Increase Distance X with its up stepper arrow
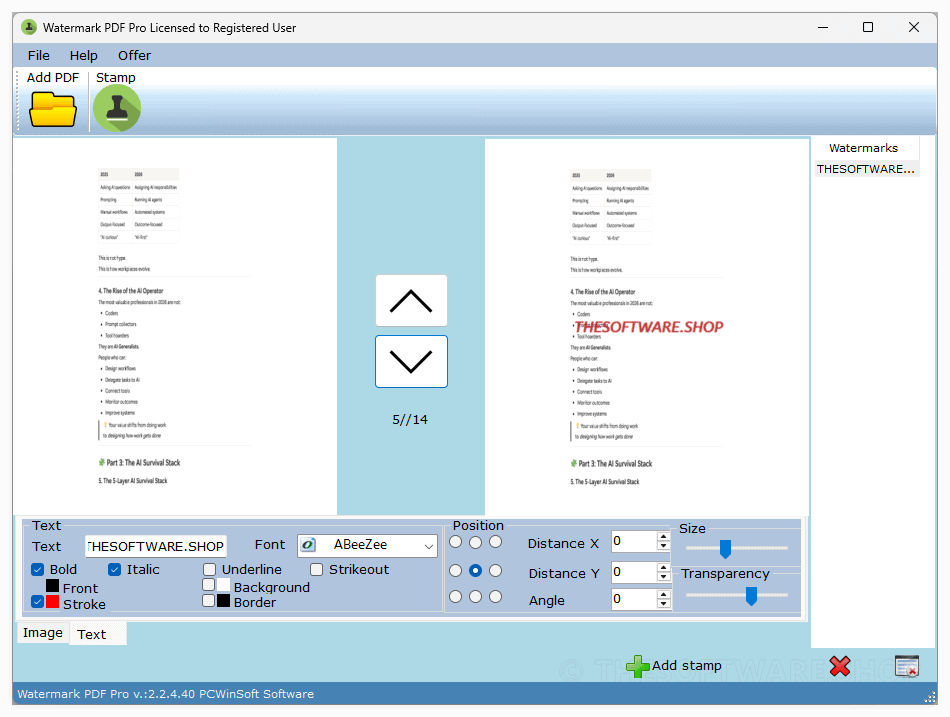 coord(662,537)
